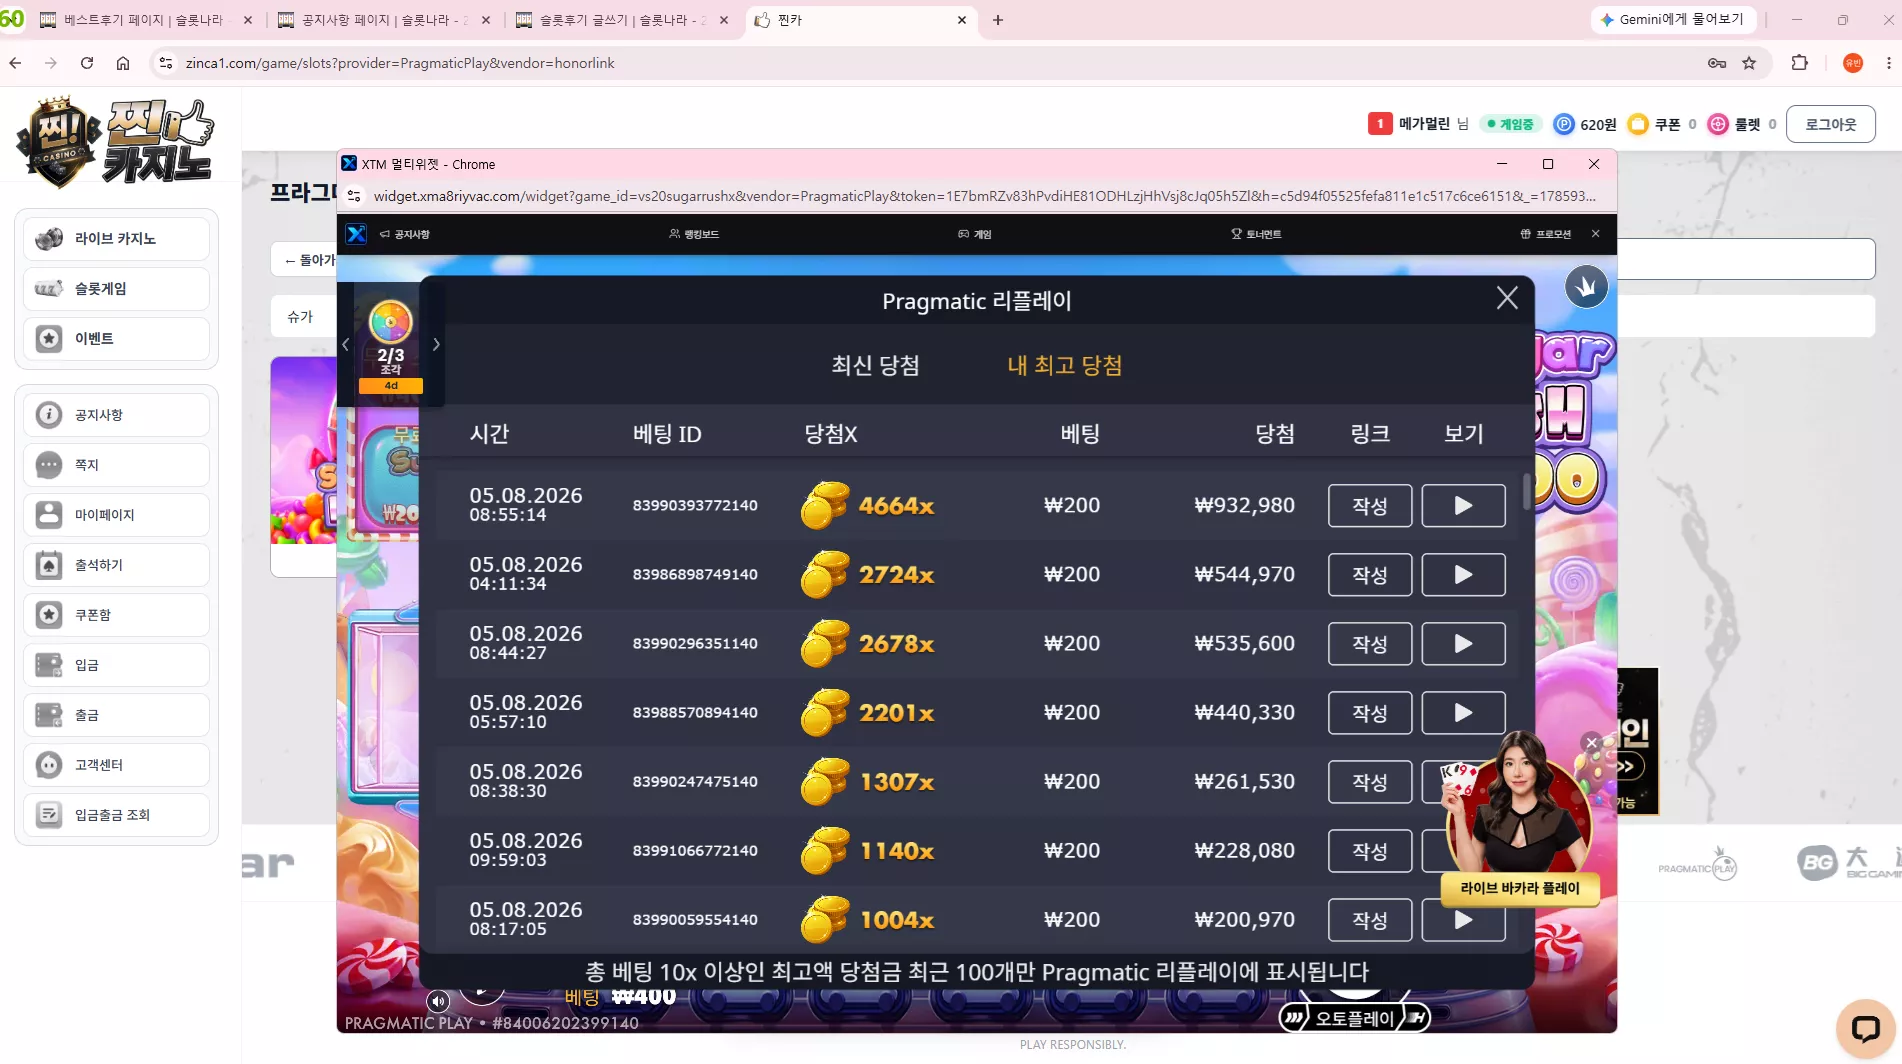1902x1064 pixels.
Task: Reload the zinca1.com page
Action: pos(87,63)
